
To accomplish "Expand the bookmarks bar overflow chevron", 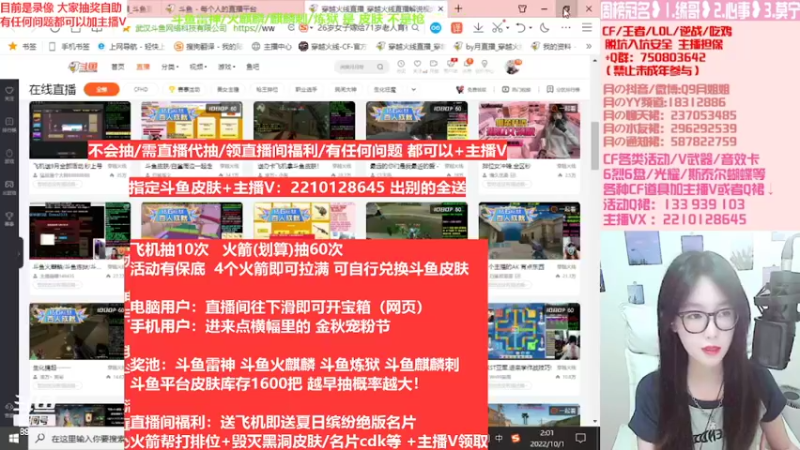I will tap(588, 46).
